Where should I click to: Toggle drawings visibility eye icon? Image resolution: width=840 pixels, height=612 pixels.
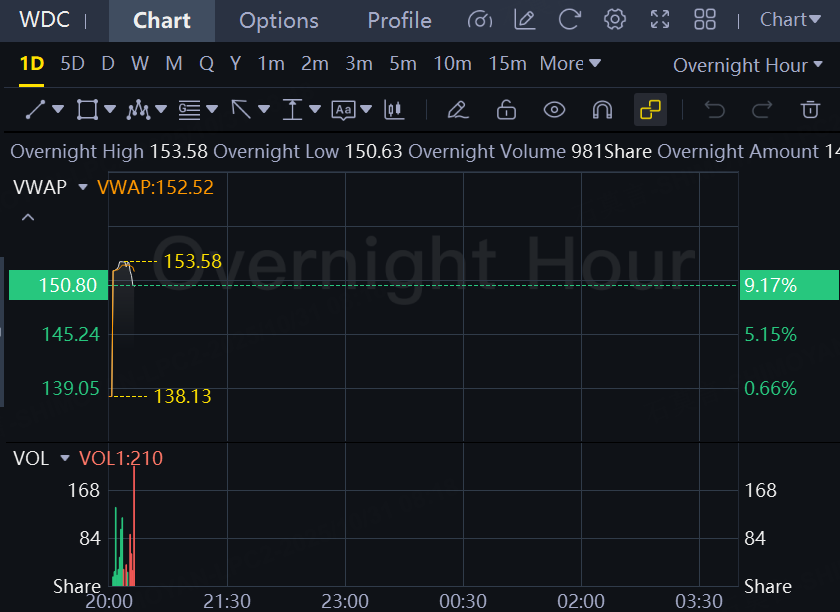[x=554, y=110]
